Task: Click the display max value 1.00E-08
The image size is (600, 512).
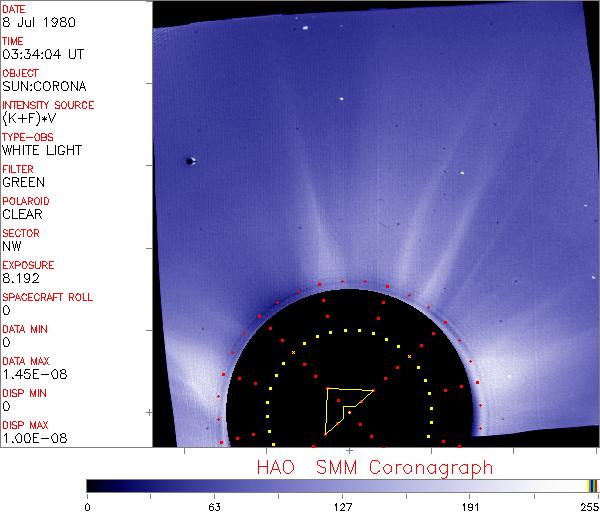Action: (31, 438)
